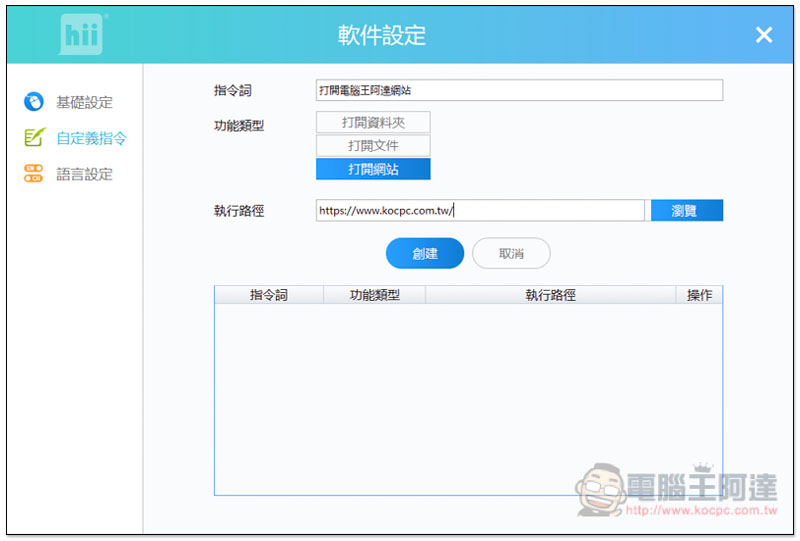Click the EN/CH icon beside 語言設定
The height and width of the screenshot is (541, 800).
pyautogui.click(x=34, y=174)
